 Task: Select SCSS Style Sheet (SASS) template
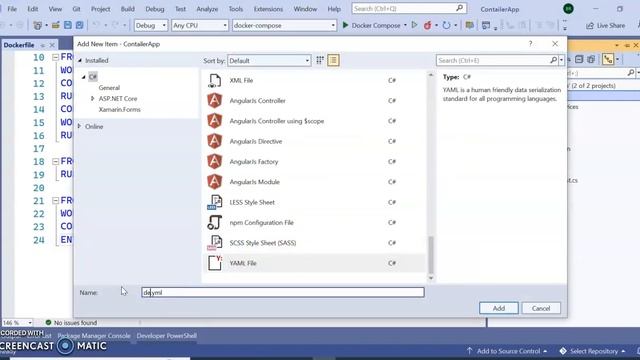tap(262, 243)
